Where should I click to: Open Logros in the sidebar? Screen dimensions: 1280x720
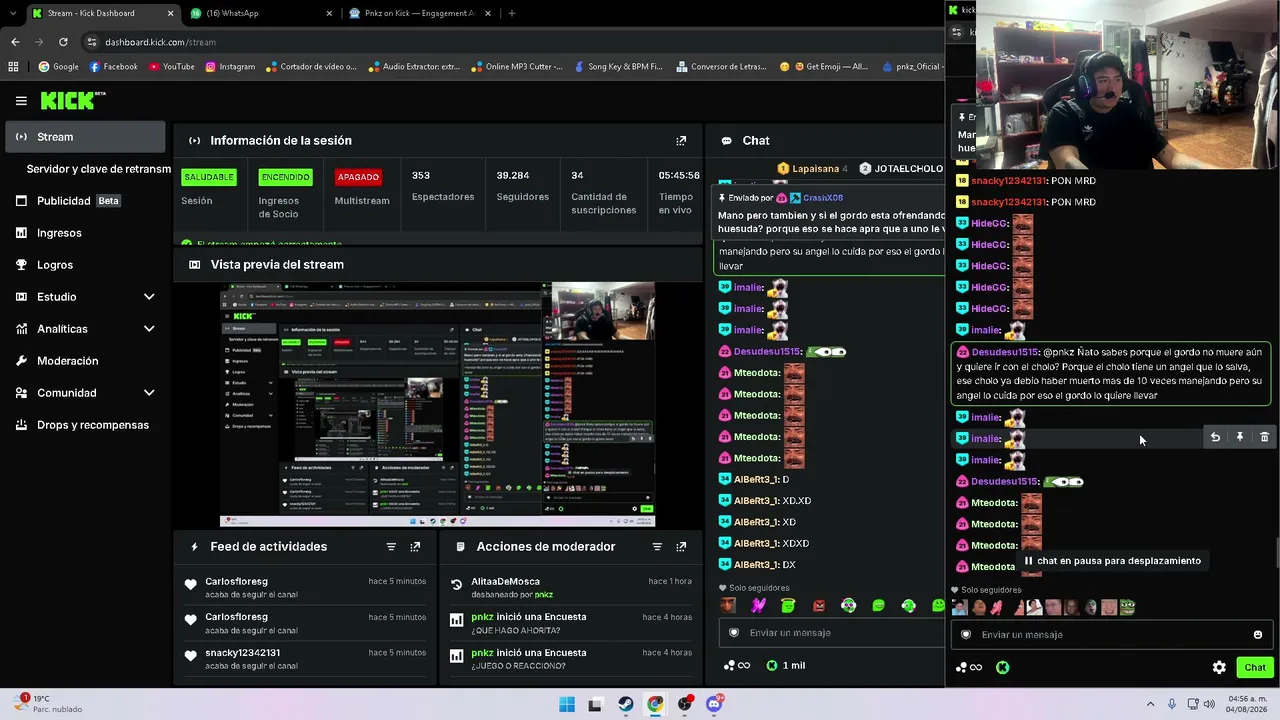click(55, 265)
